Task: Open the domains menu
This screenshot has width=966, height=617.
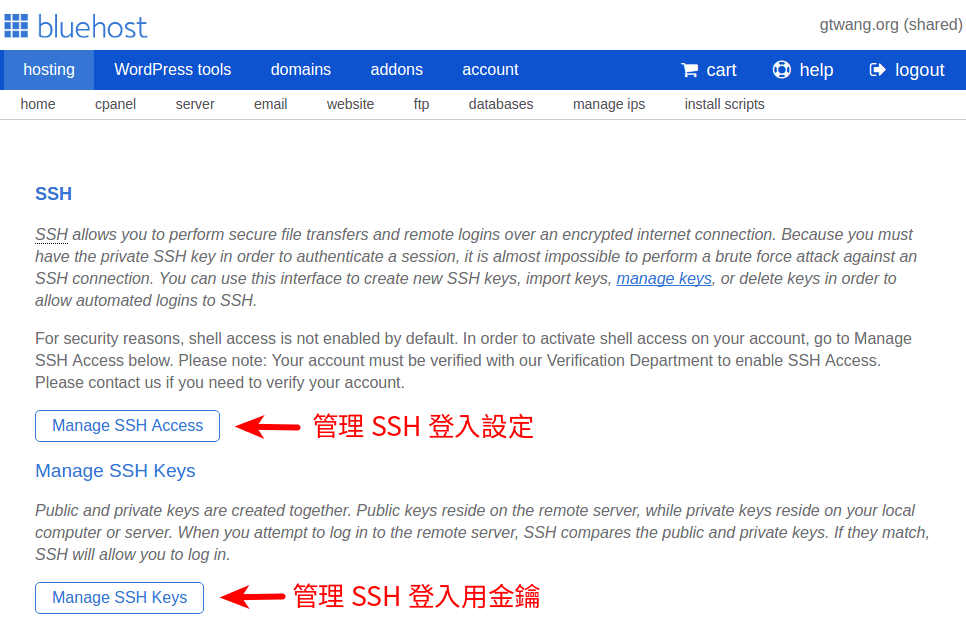Action: tap(300, 70)
